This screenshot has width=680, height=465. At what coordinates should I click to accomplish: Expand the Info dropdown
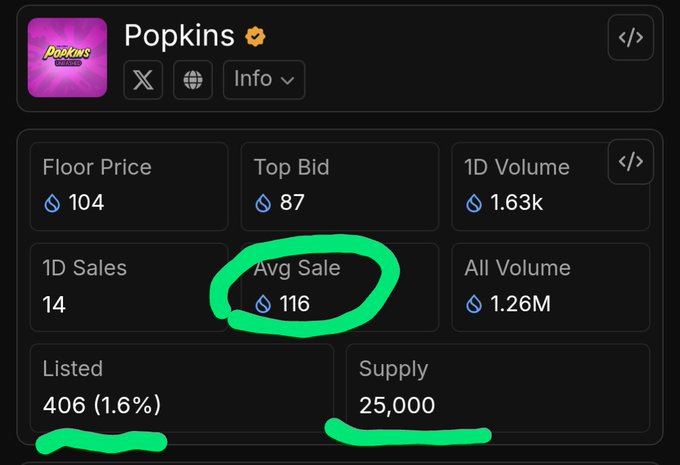[x=264, y=79]
